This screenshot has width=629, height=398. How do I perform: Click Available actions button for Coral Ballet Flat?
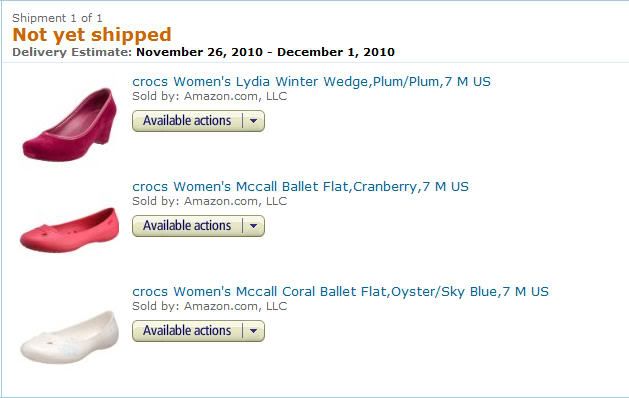[187, 331]
